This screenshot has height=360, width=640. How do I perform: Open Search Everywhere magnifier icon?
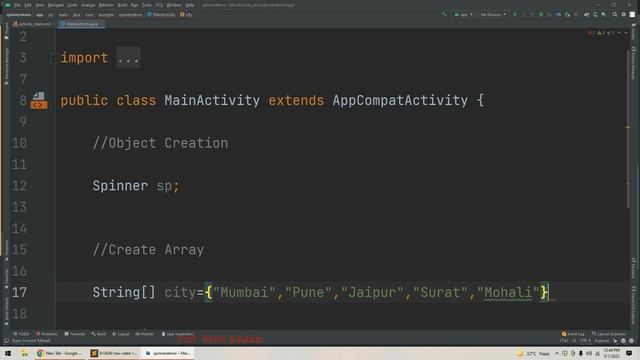coord(615,14)
